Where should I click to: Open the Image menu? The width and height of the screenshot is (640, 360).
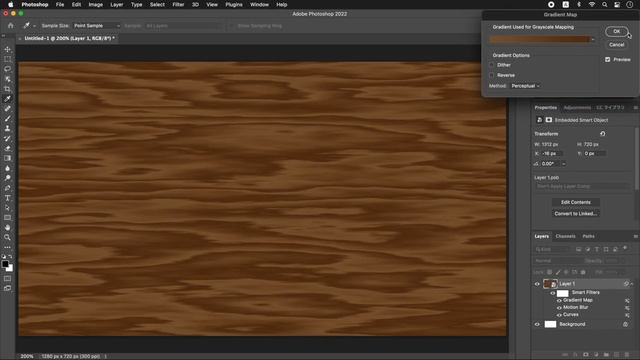coord(96,4)
